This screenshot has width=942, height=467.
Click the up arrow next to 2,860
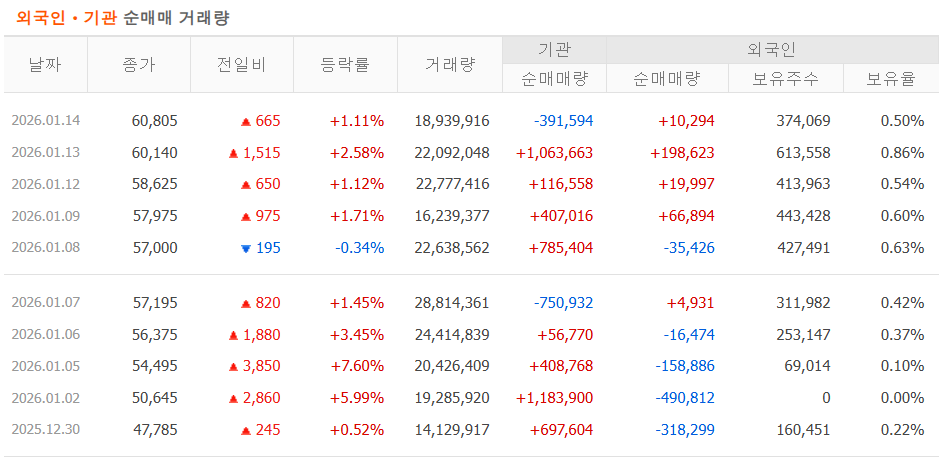pos(233,398)
